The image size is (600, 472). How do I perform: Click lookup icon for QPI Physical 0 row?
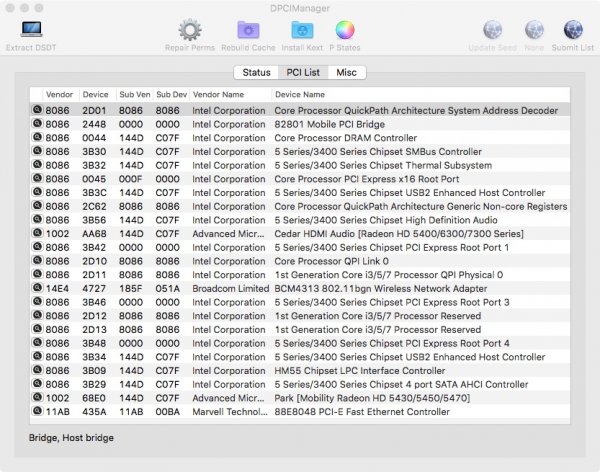[x=37, y=274]
